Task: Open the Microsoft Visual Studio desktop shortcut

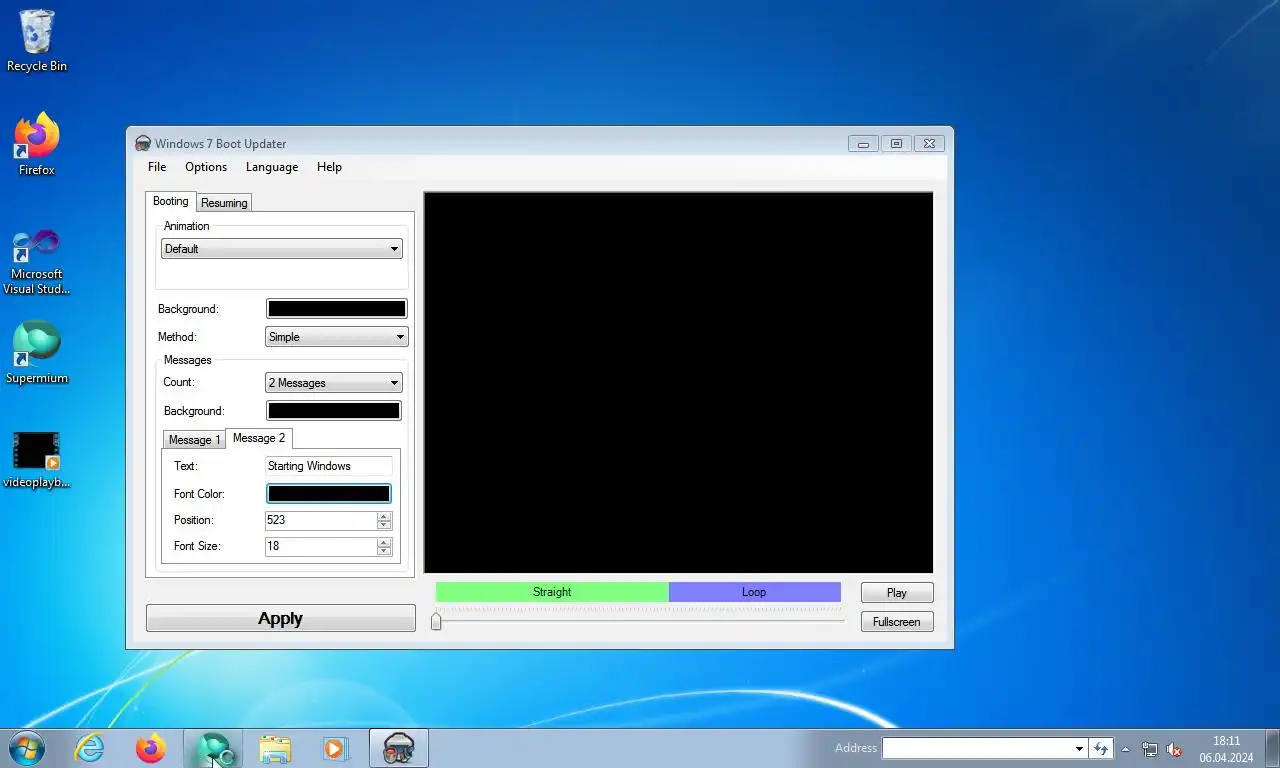Action: pos(37,262)
